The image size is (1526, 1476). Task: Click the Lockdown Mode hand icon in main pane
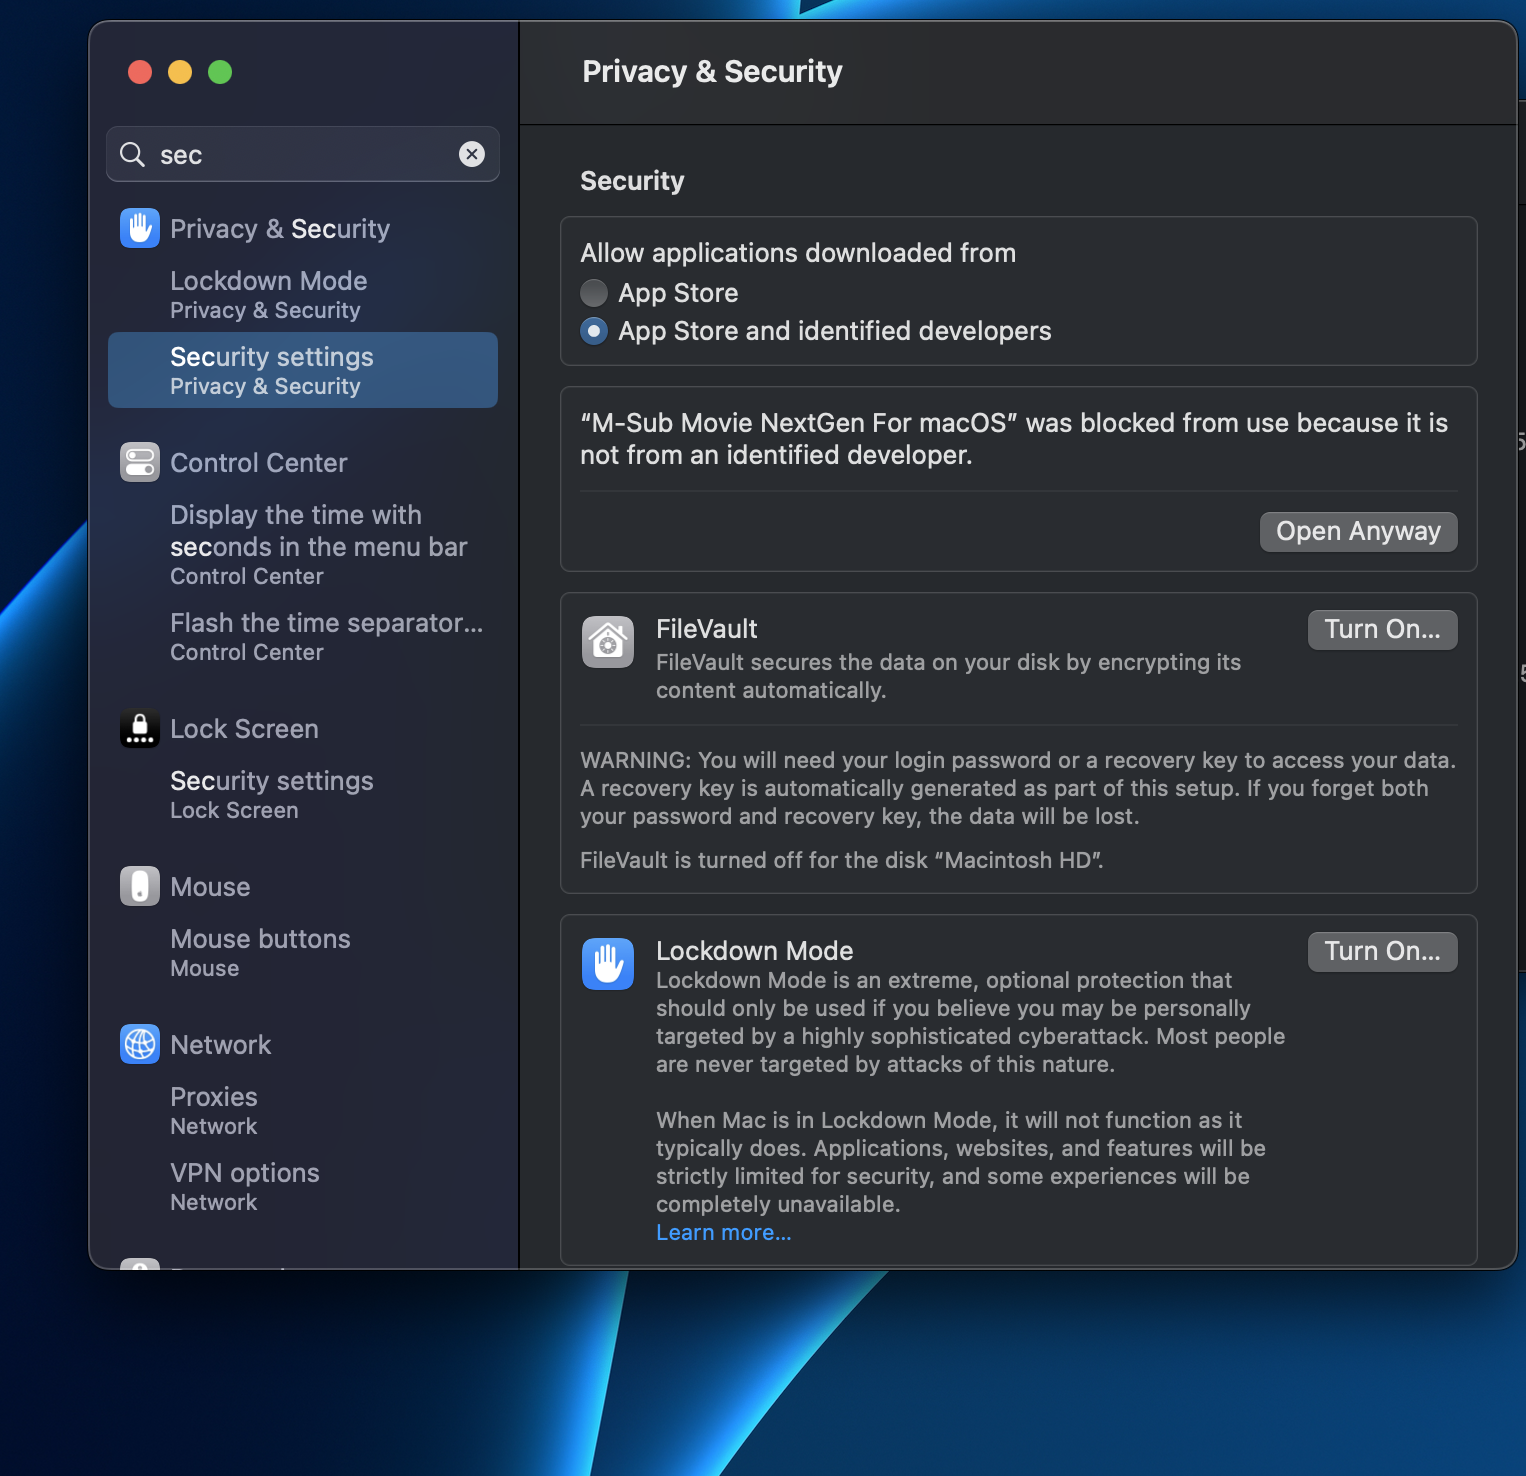coord(608,964)
